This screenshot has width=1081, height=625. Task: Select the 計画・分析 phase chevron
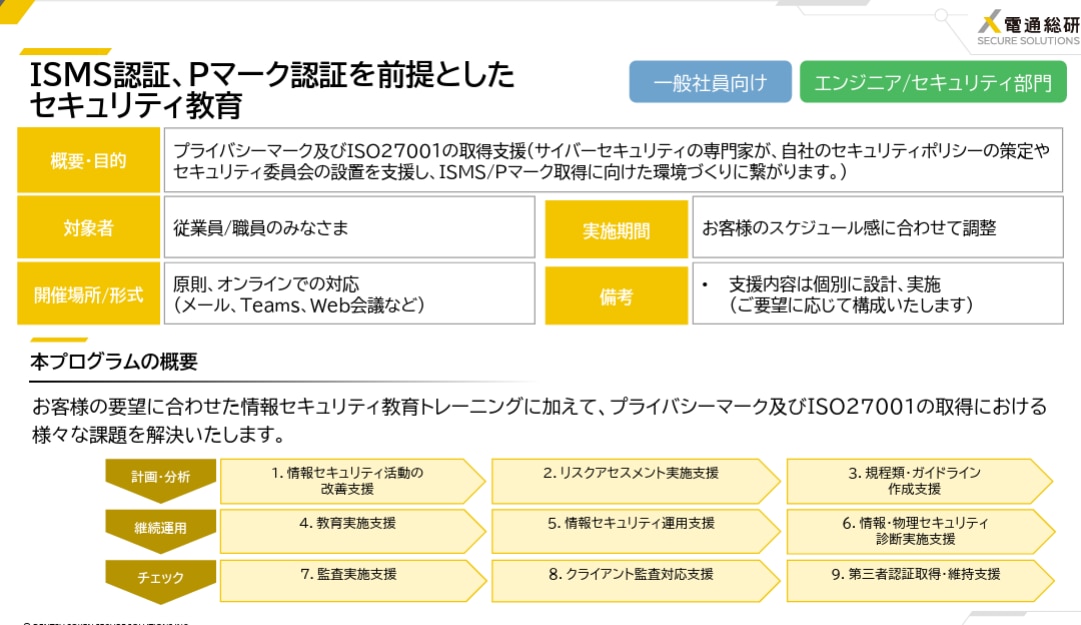click(161, 480)
